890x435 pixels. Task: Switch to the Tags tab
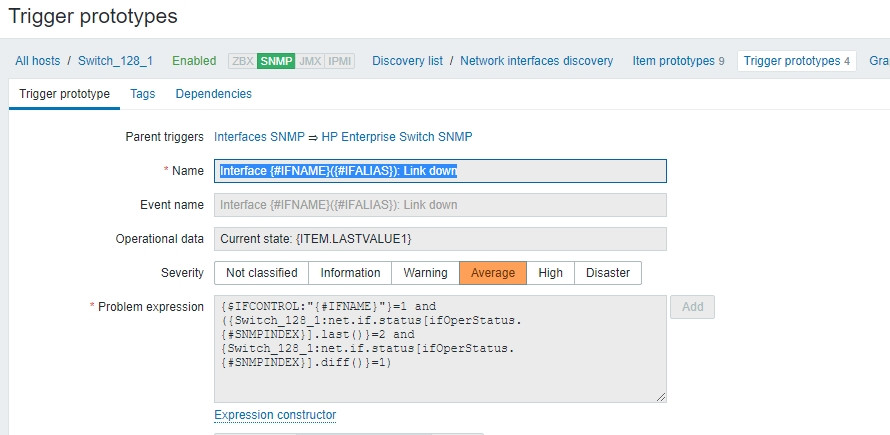point(142,94)
